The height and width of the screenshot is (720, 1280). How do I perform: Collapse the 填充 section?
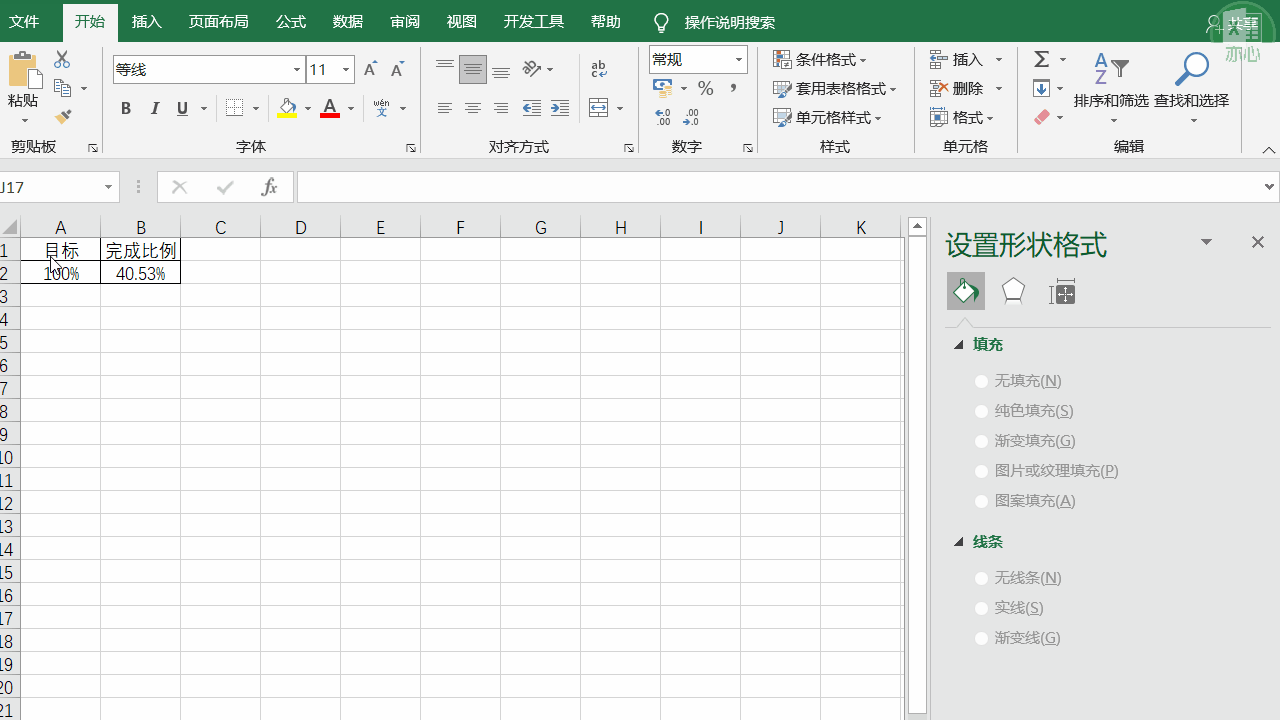pos(959,345)
